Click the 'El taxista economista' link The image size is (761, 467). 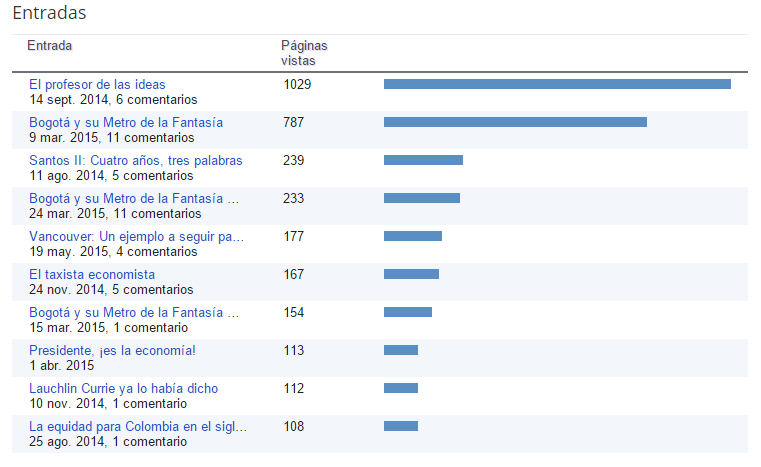click(x=92, y=274)
